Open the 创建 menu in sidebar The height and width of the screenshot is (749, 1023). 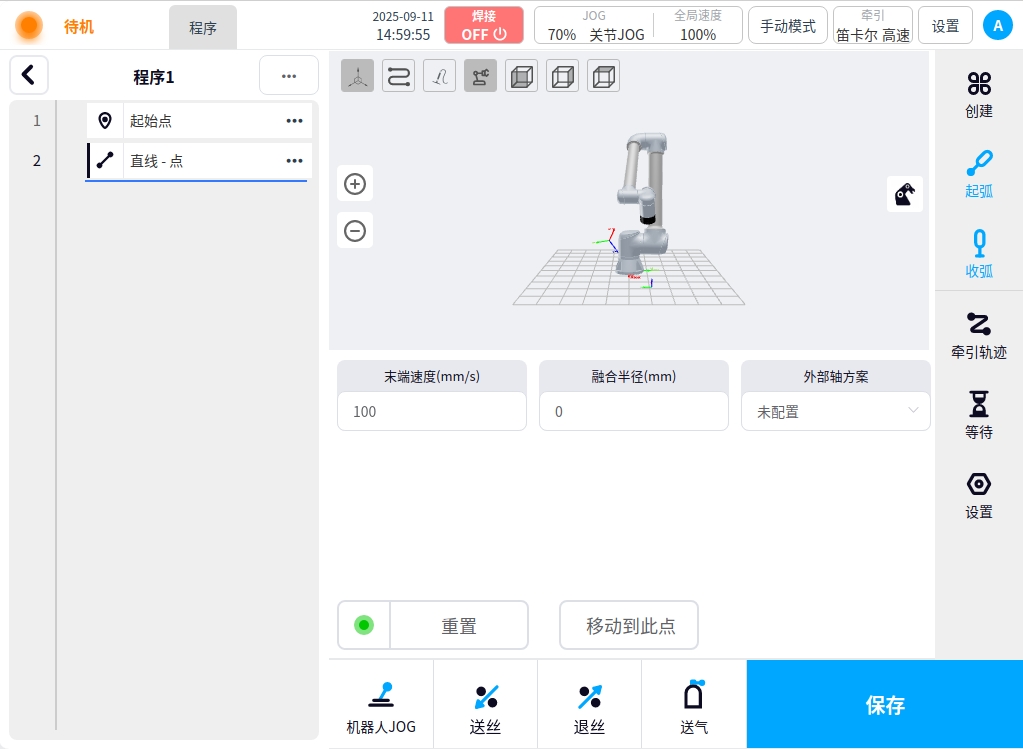coord(978,94)
